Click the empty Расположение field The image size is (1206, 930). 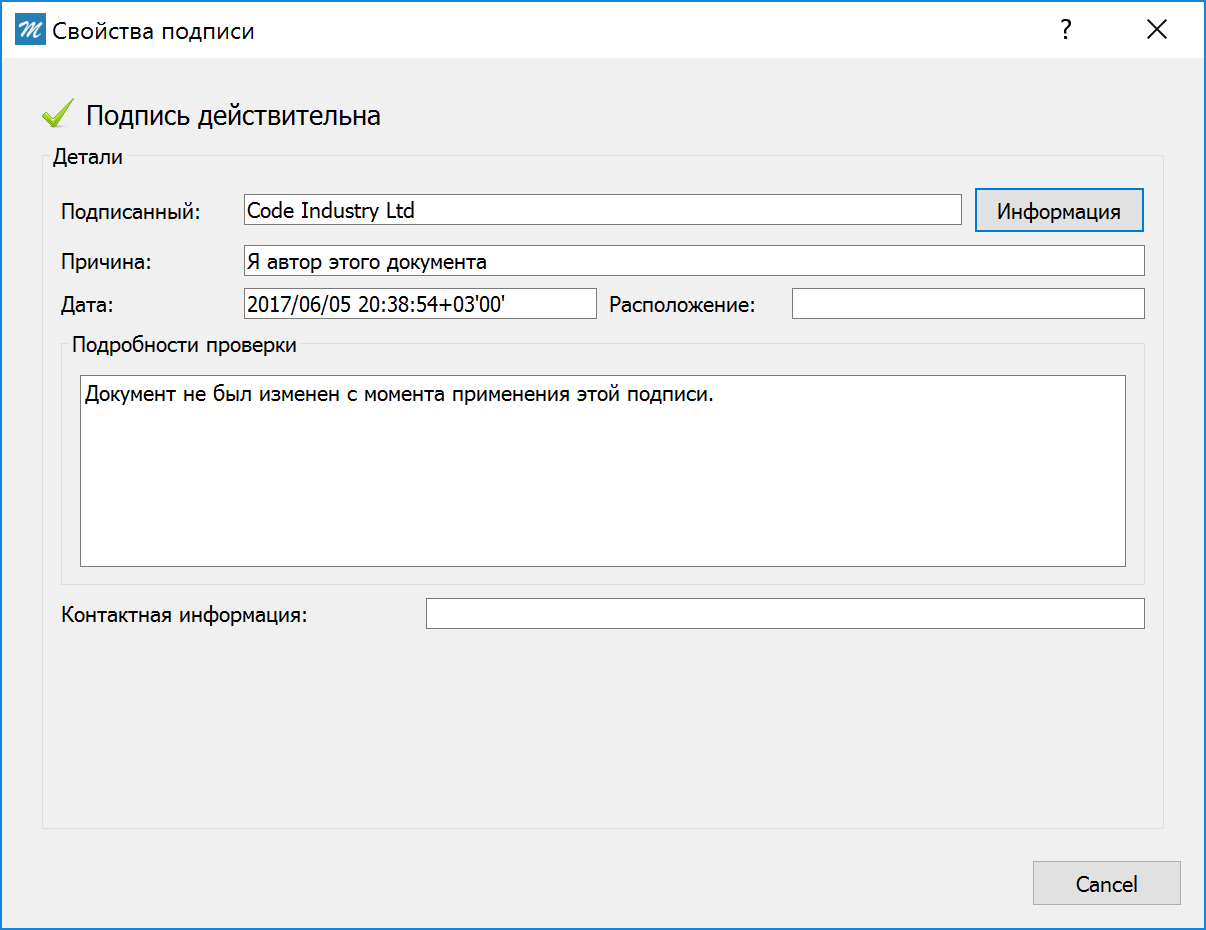(968, 304)
